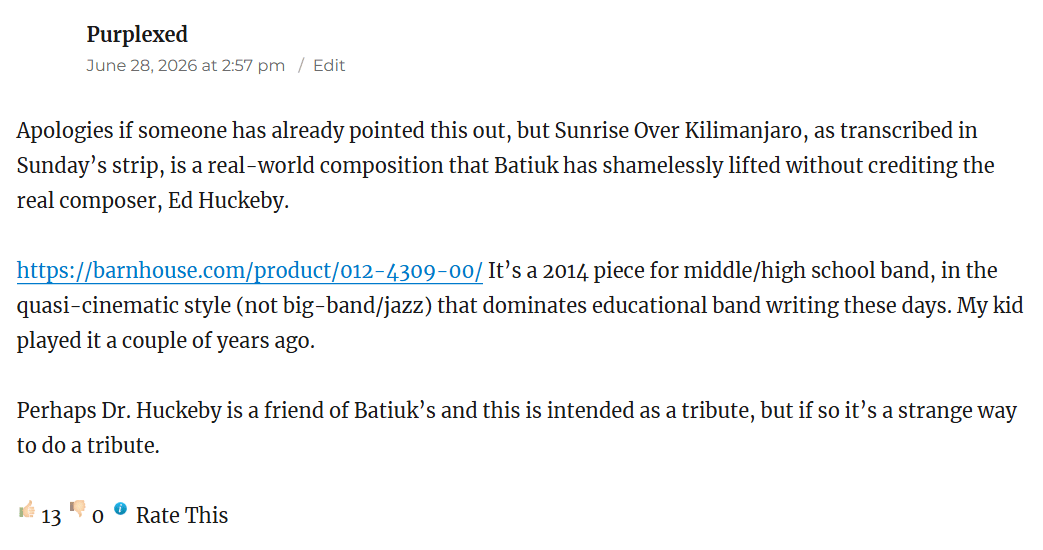Click the thumbs up rating icon

tap(27, 510)
